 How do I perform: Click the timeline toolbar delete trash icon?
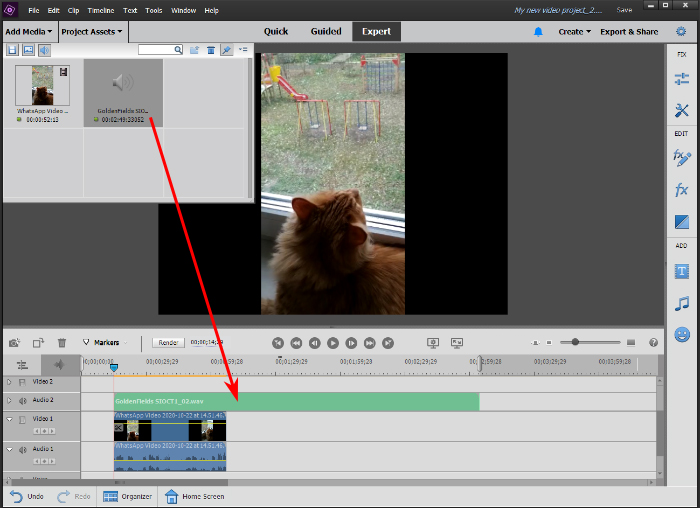coord(62,343)
